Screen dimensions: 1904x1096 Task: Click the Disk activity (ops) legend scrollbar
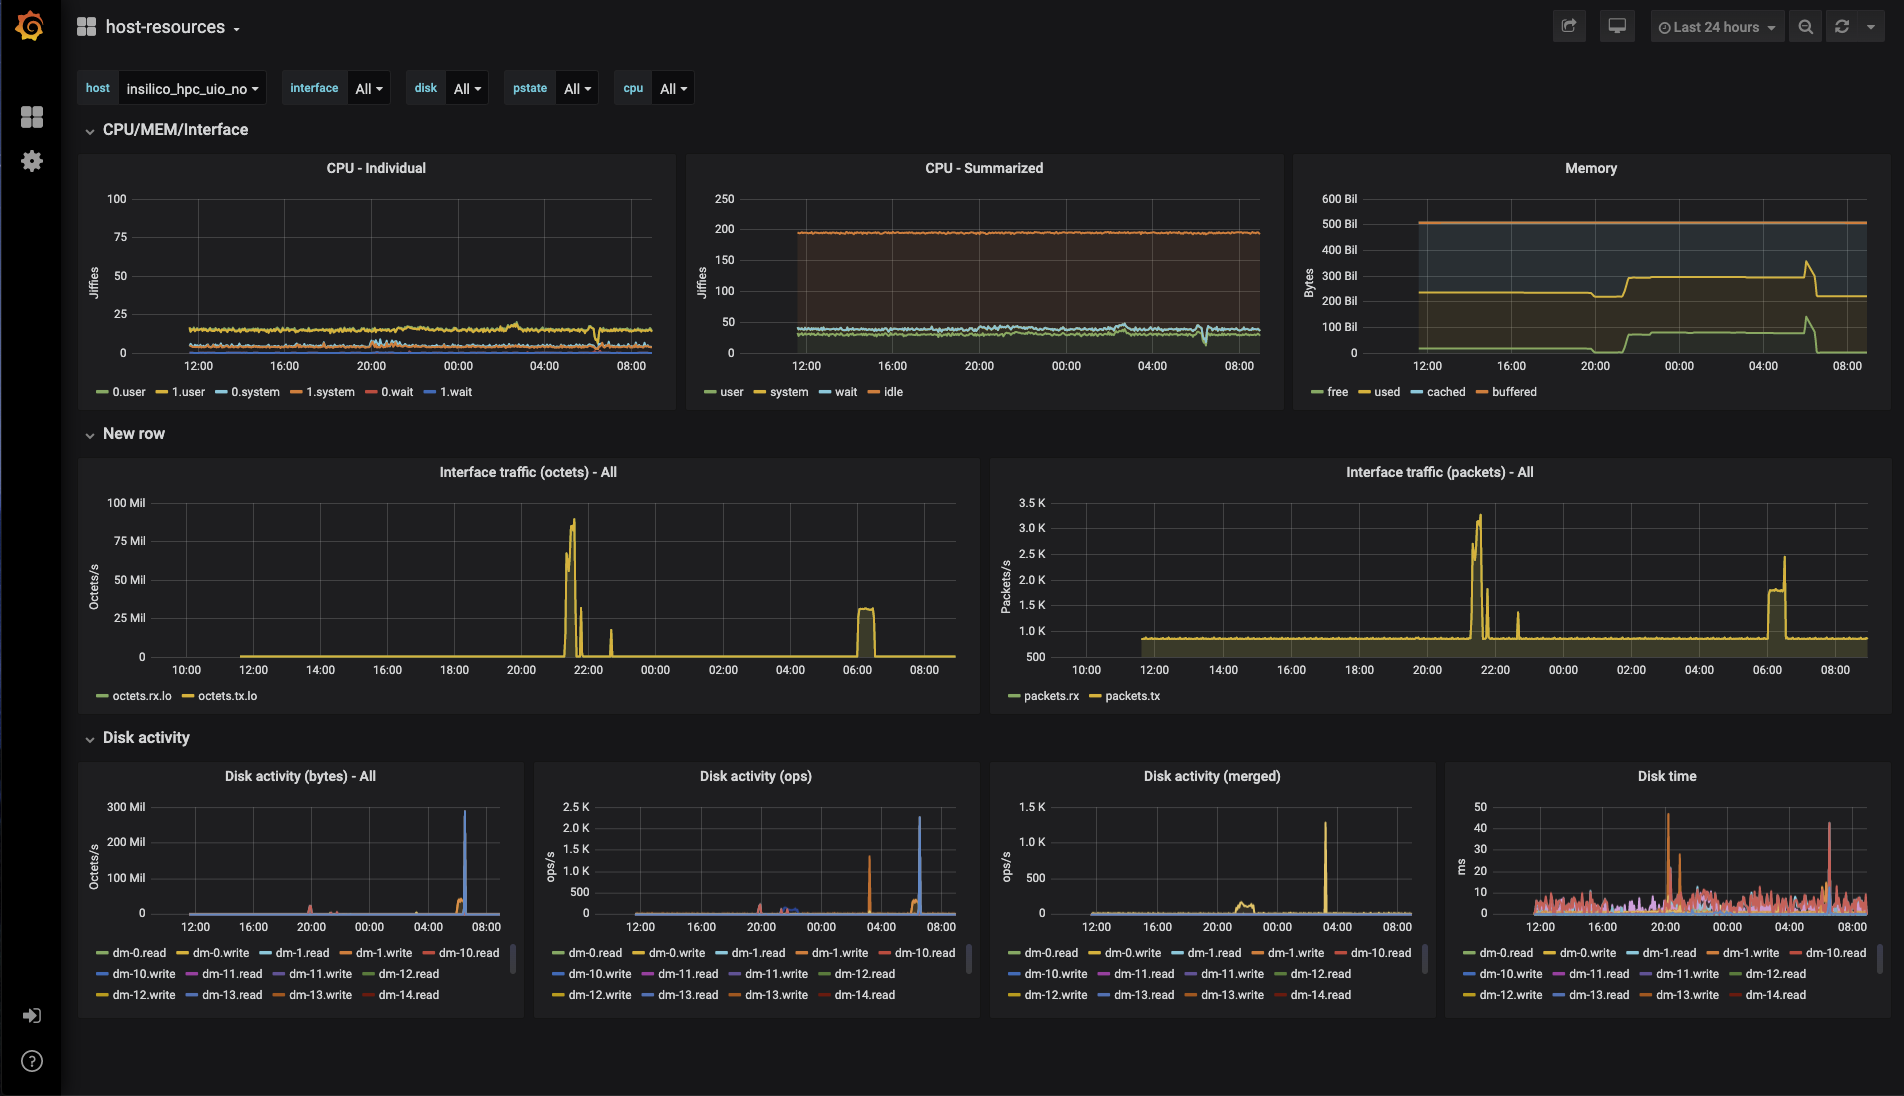969,958
